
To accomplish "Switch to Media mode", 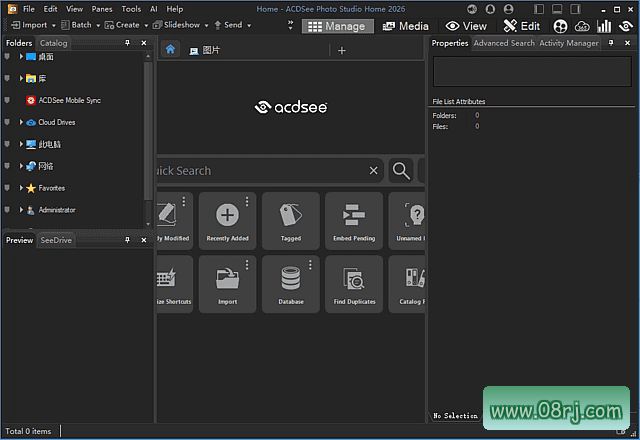I will [x=406, y=26].
